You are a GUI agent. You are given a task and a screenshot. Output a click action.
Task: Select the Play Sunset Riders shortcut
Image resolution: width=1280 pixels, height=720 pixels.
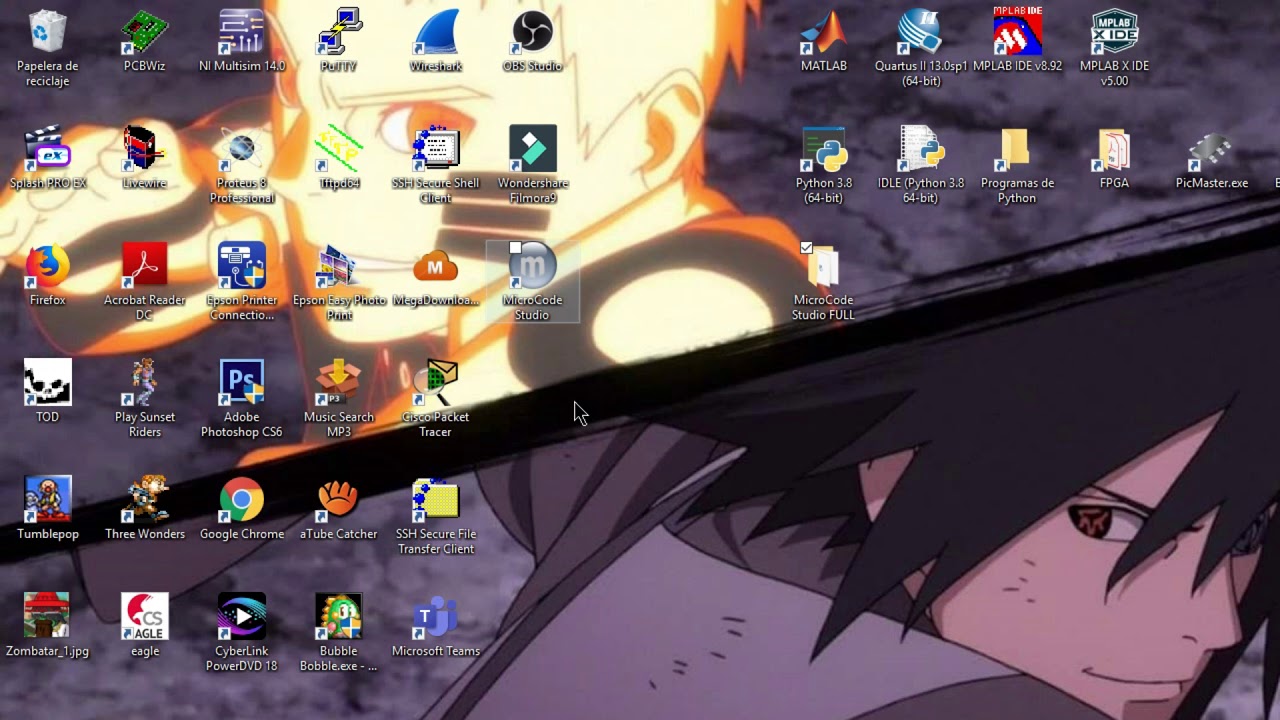pos(144,383)
